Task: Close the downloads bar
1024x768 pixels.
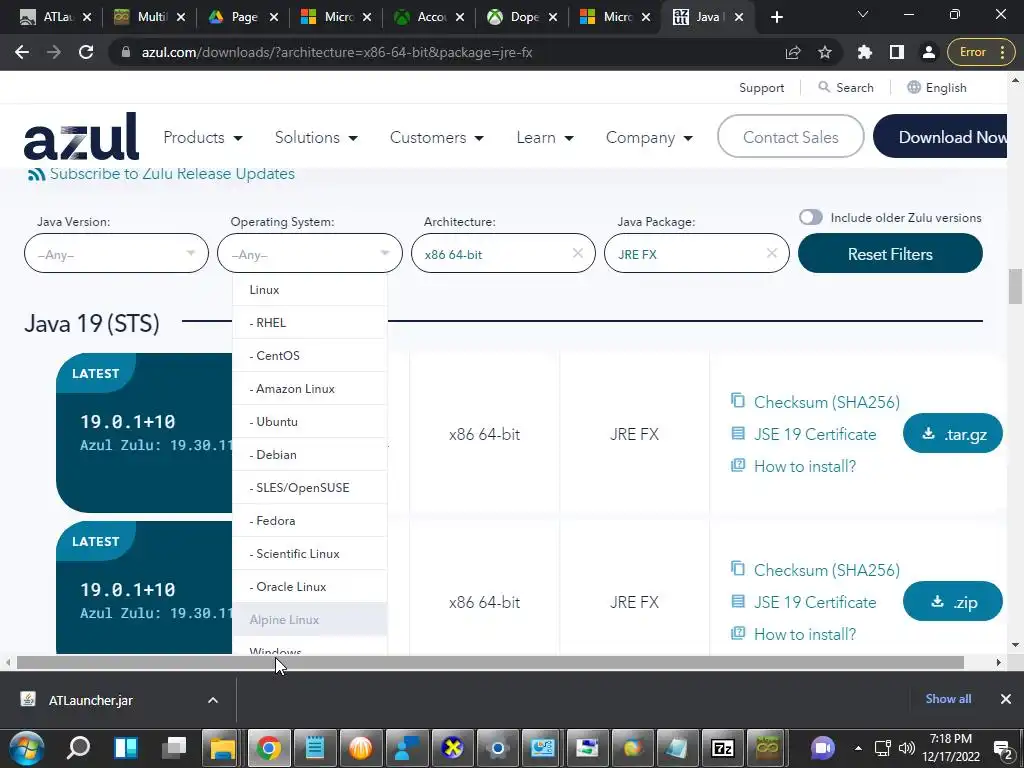Action: 1006,699
